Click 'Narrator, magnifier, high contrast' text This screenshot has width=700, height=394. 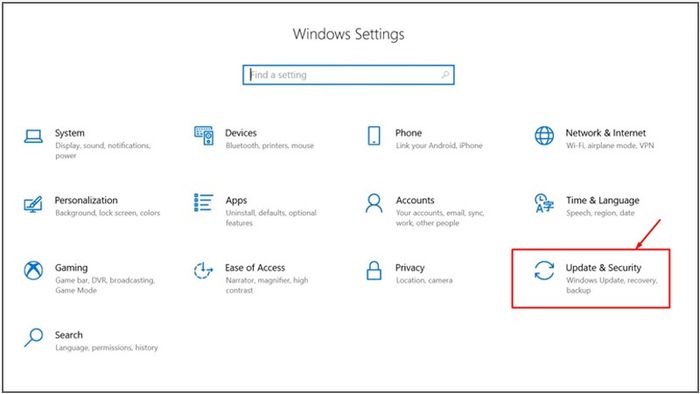[267, 285]
